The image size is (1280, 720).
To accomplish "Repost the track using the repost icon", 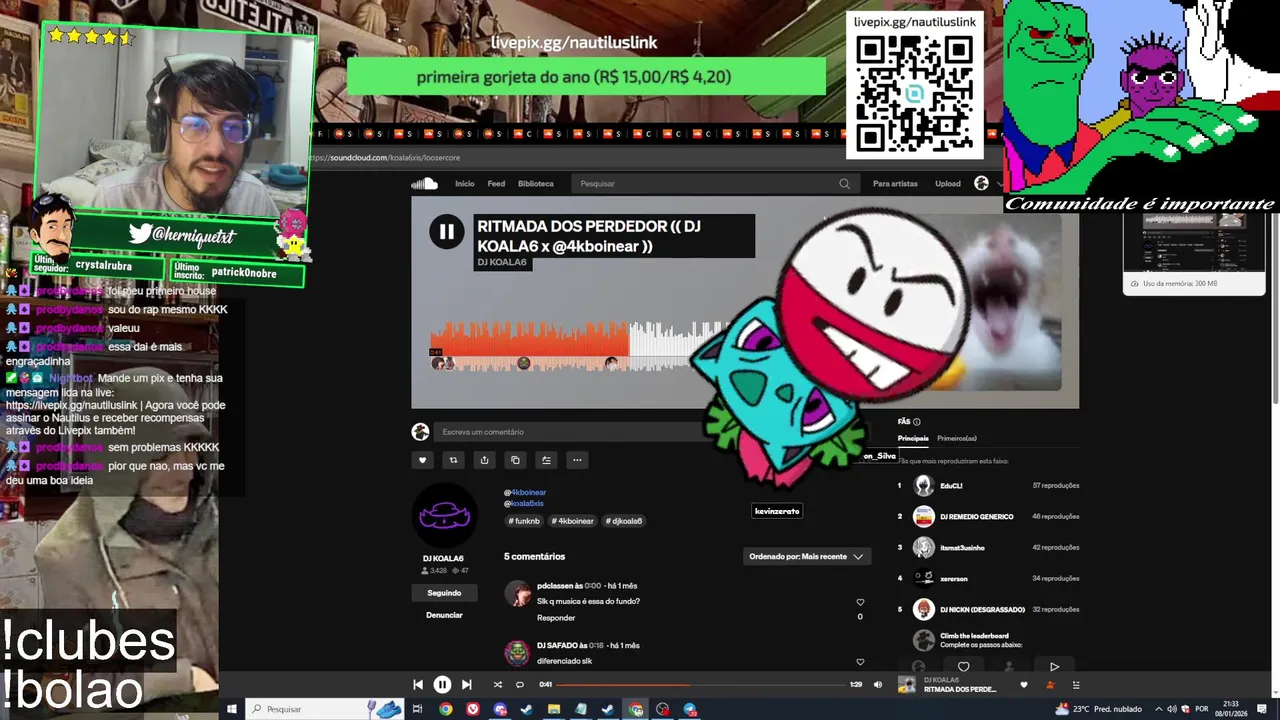I will [x=453, y=460].
